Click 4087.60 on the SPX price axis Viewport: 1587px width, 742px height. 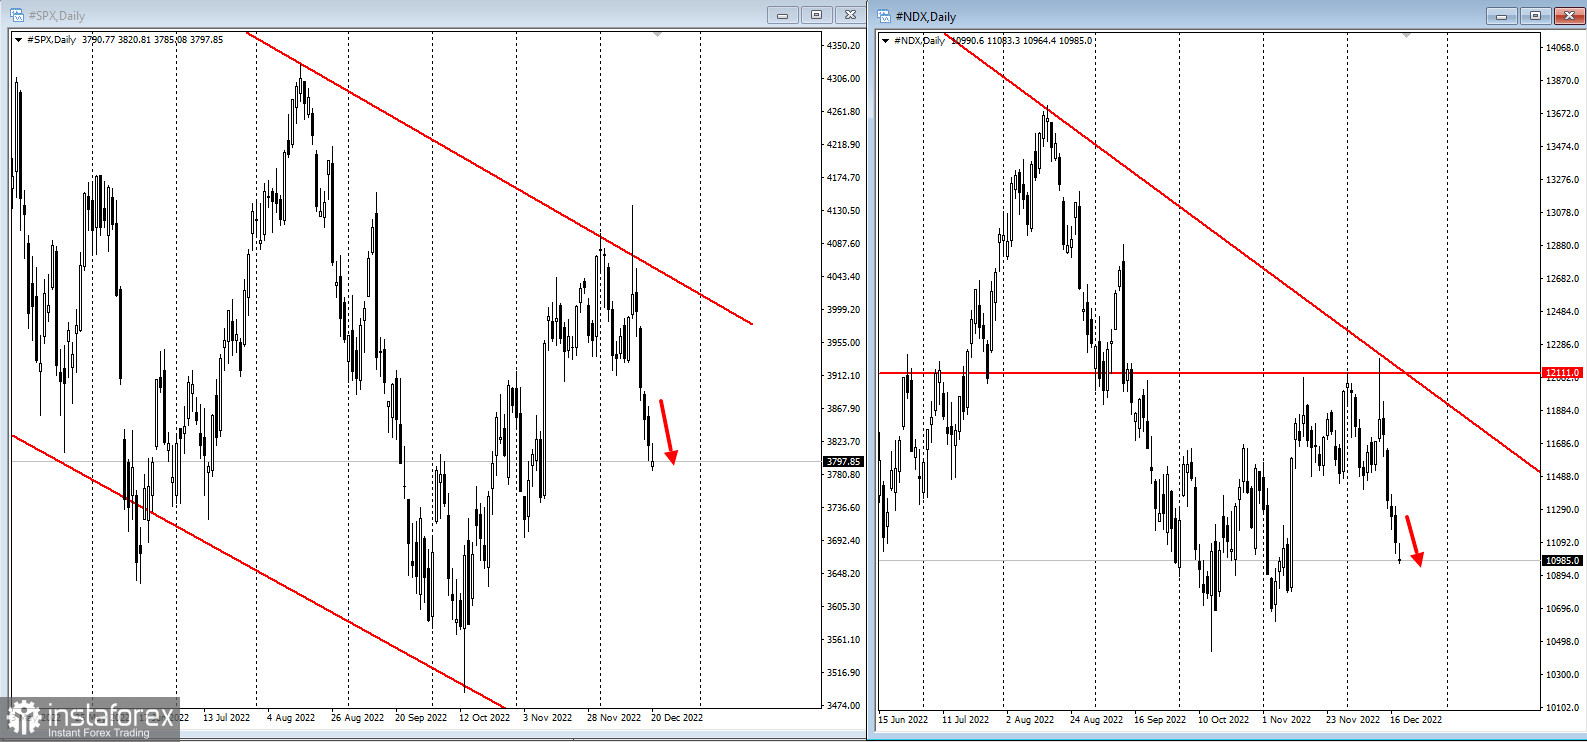(843, 244)
